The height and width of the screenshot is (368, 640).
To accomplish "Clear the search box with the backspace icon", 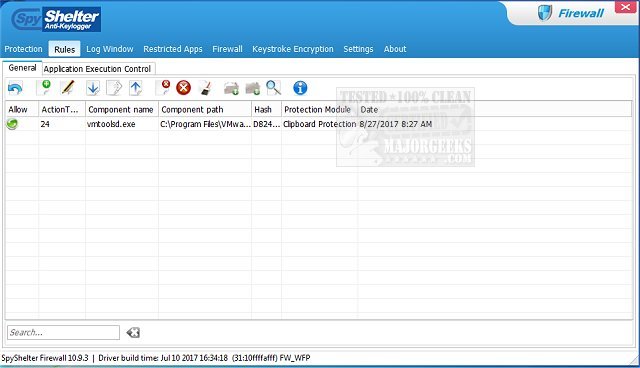I will click(133, 333).
